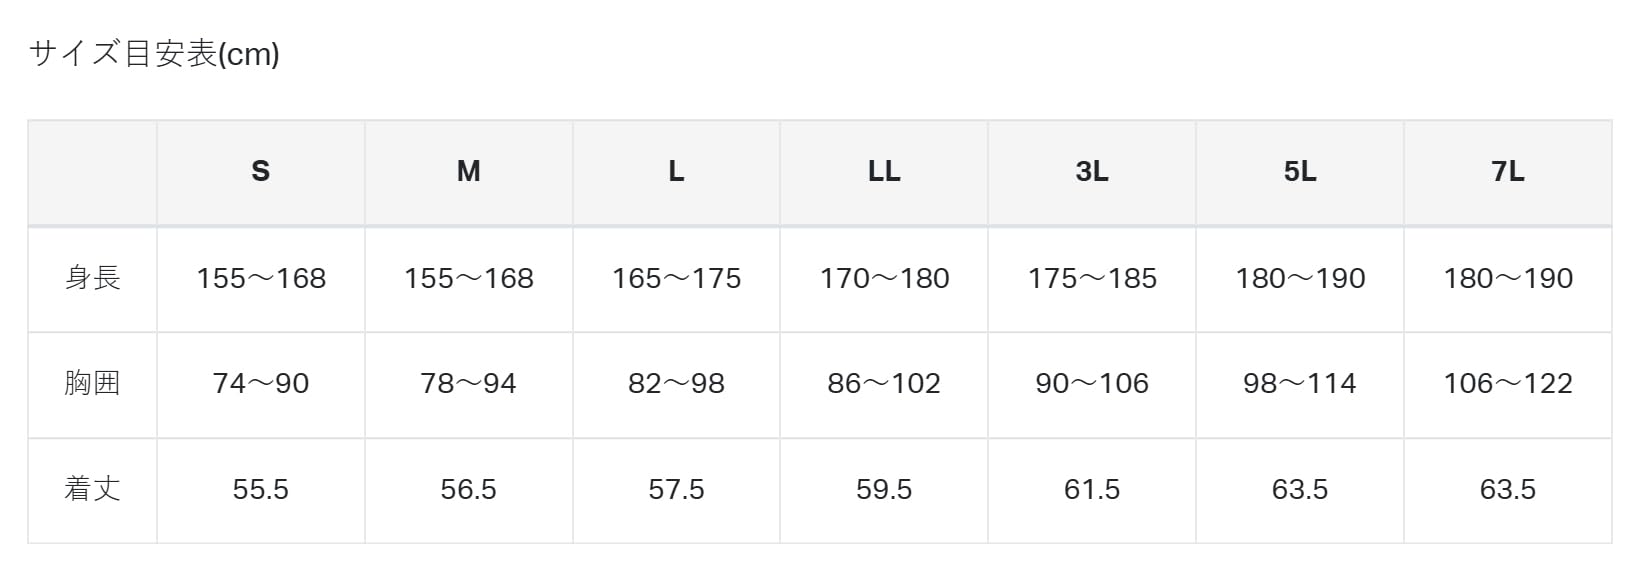The image size is (1636, 571).
Task: Click the 106～122 chest cell
Action: pos(1508,385)
